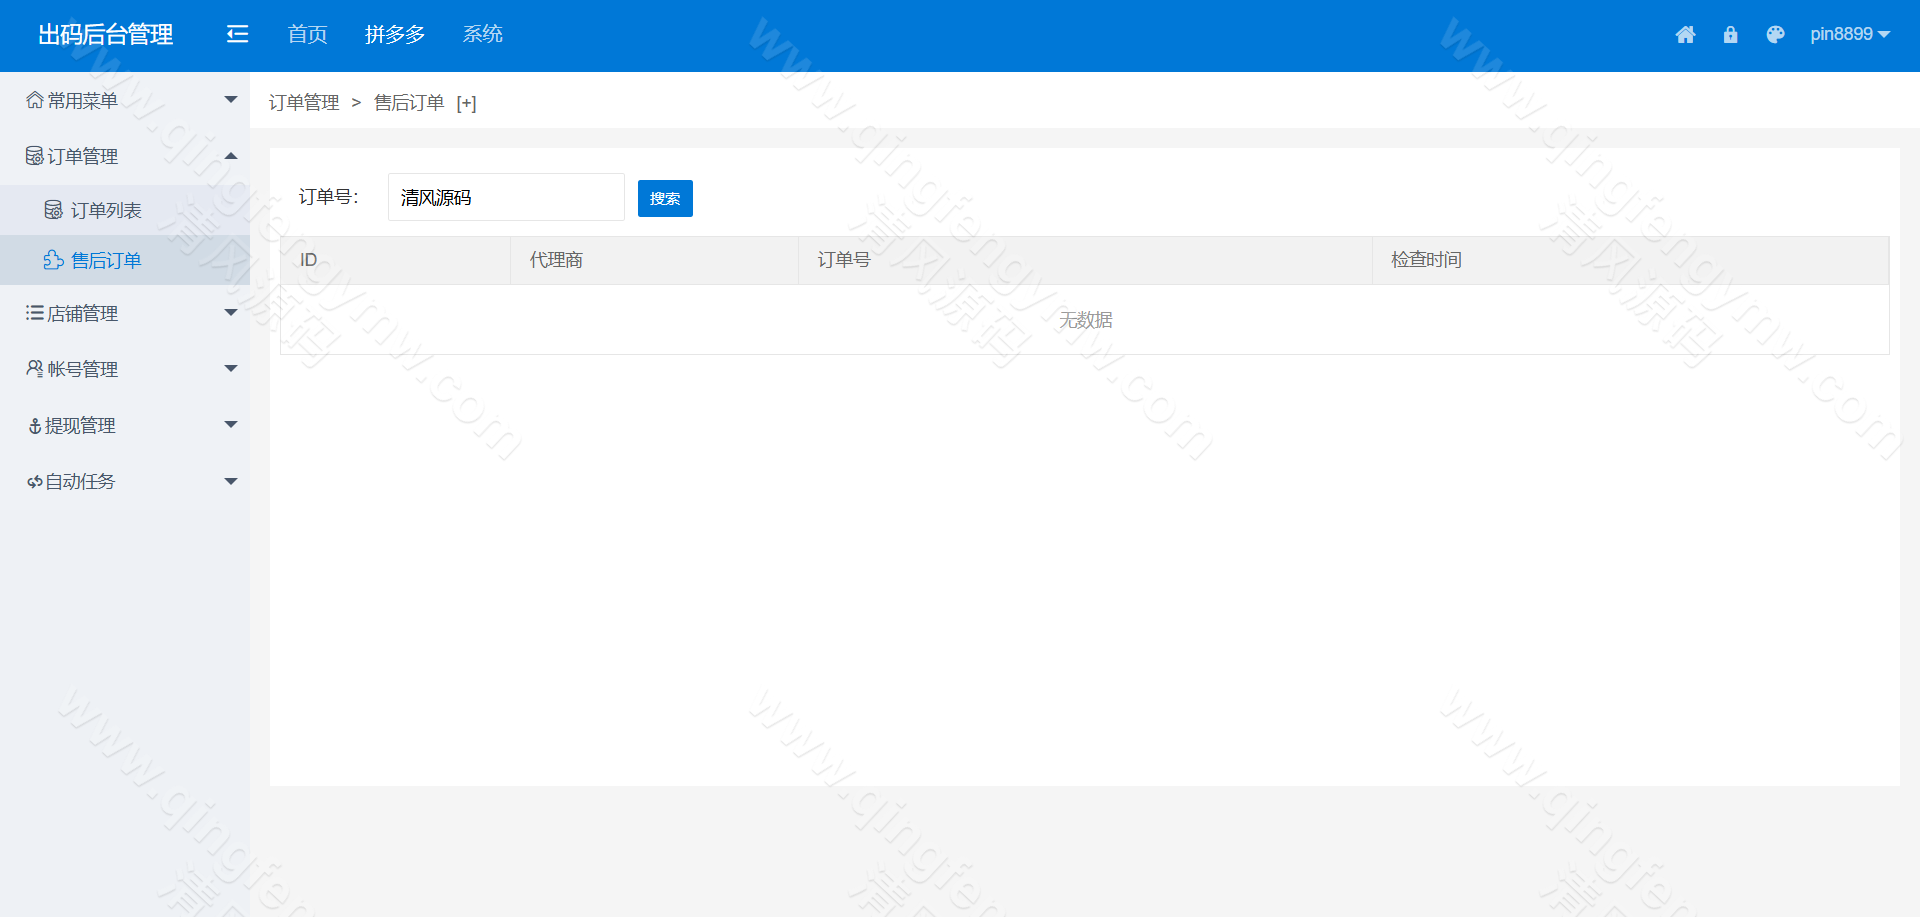Click the 搜索 search button
The image size is (1920, 917).
[664, 198]
